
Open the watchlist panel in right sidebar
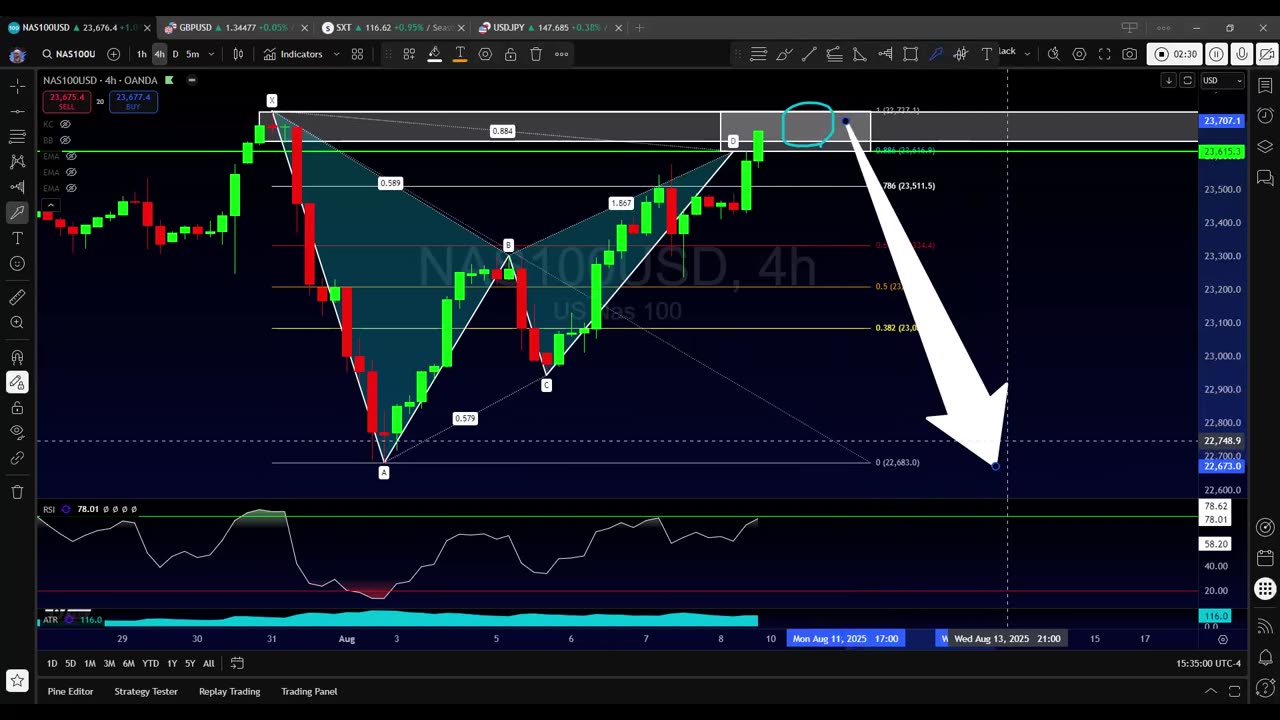[x=1265, y=87]
